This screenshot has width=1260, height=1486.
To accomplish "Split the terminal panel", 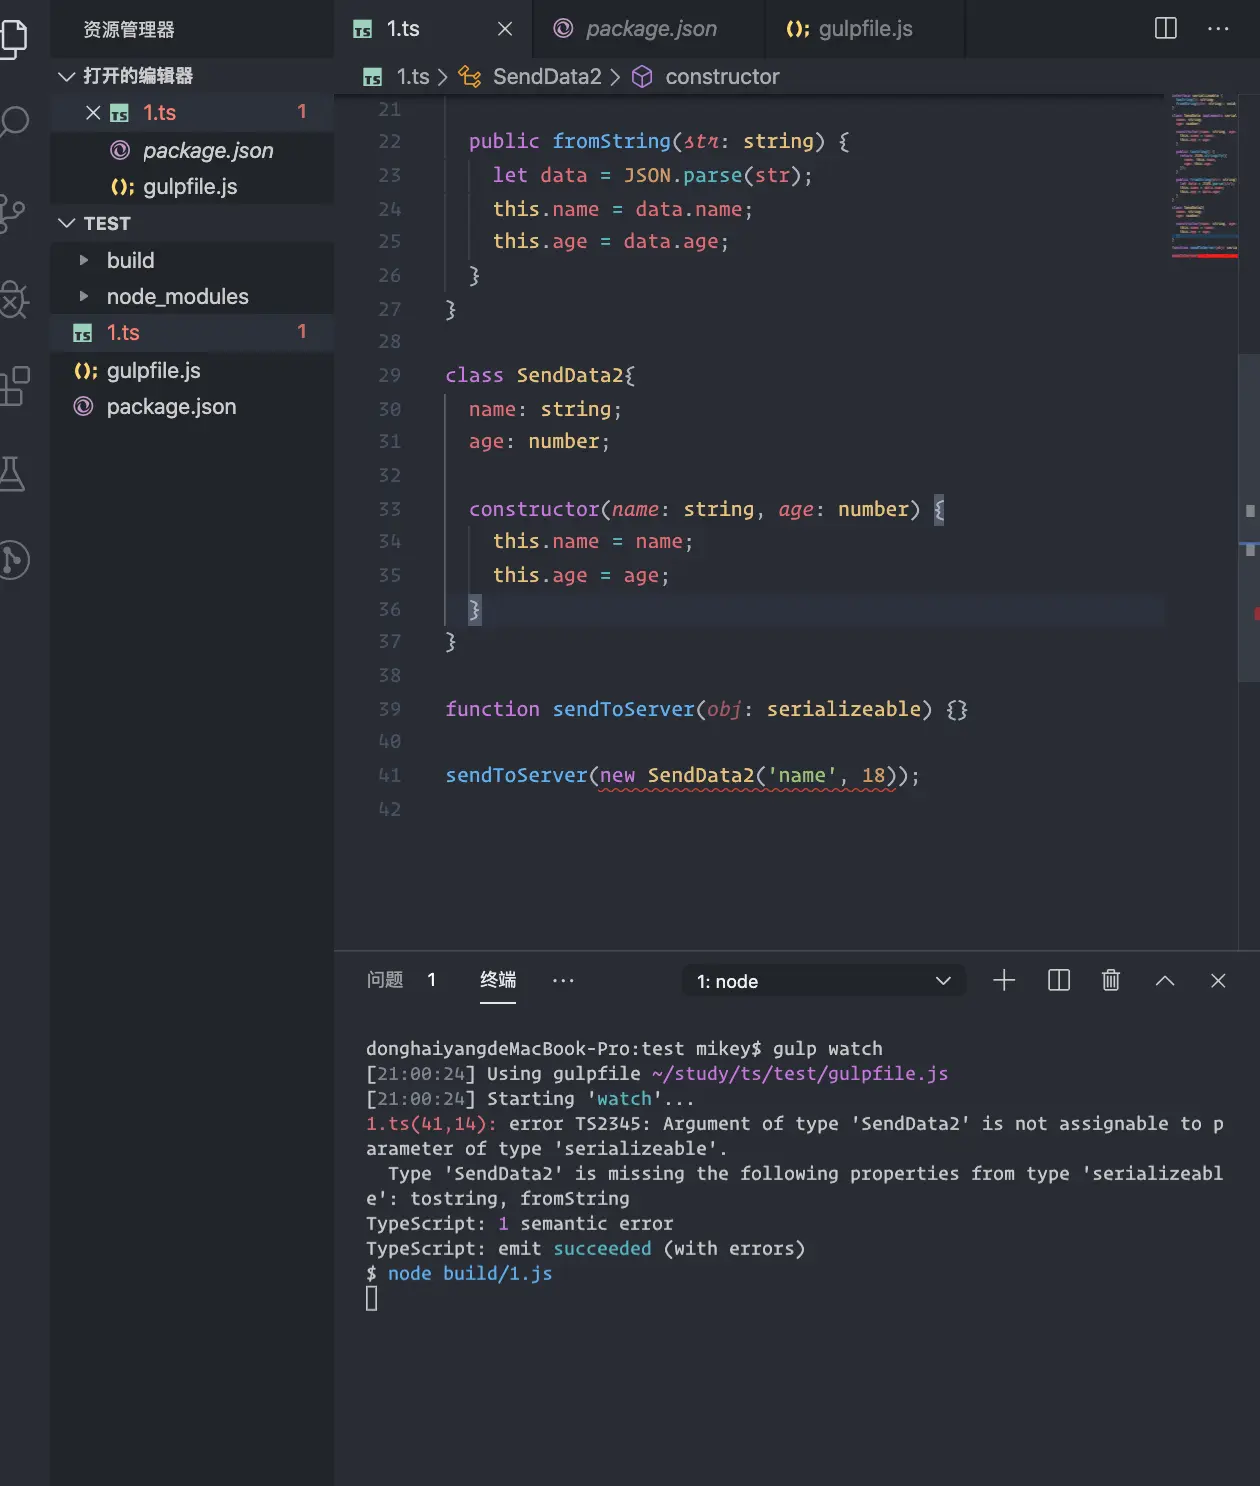I will pyautogui.click(x=1059, y=980).
